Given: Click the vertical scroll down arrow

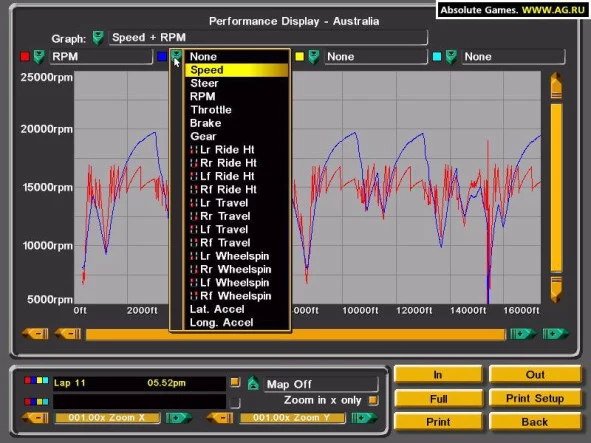Looking at the screenshot, I should tap(556, 290).
